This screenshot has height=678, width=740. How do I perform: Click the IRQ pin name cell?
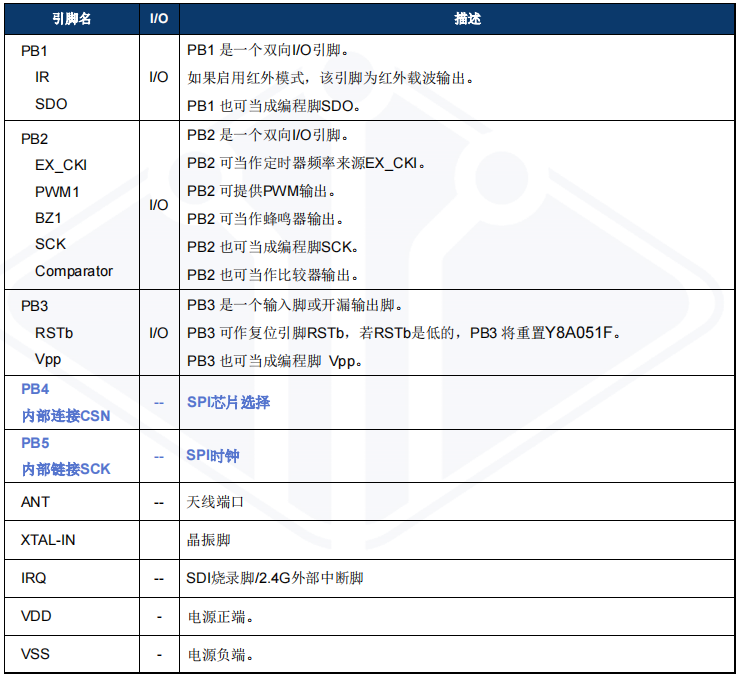point(34,578)
